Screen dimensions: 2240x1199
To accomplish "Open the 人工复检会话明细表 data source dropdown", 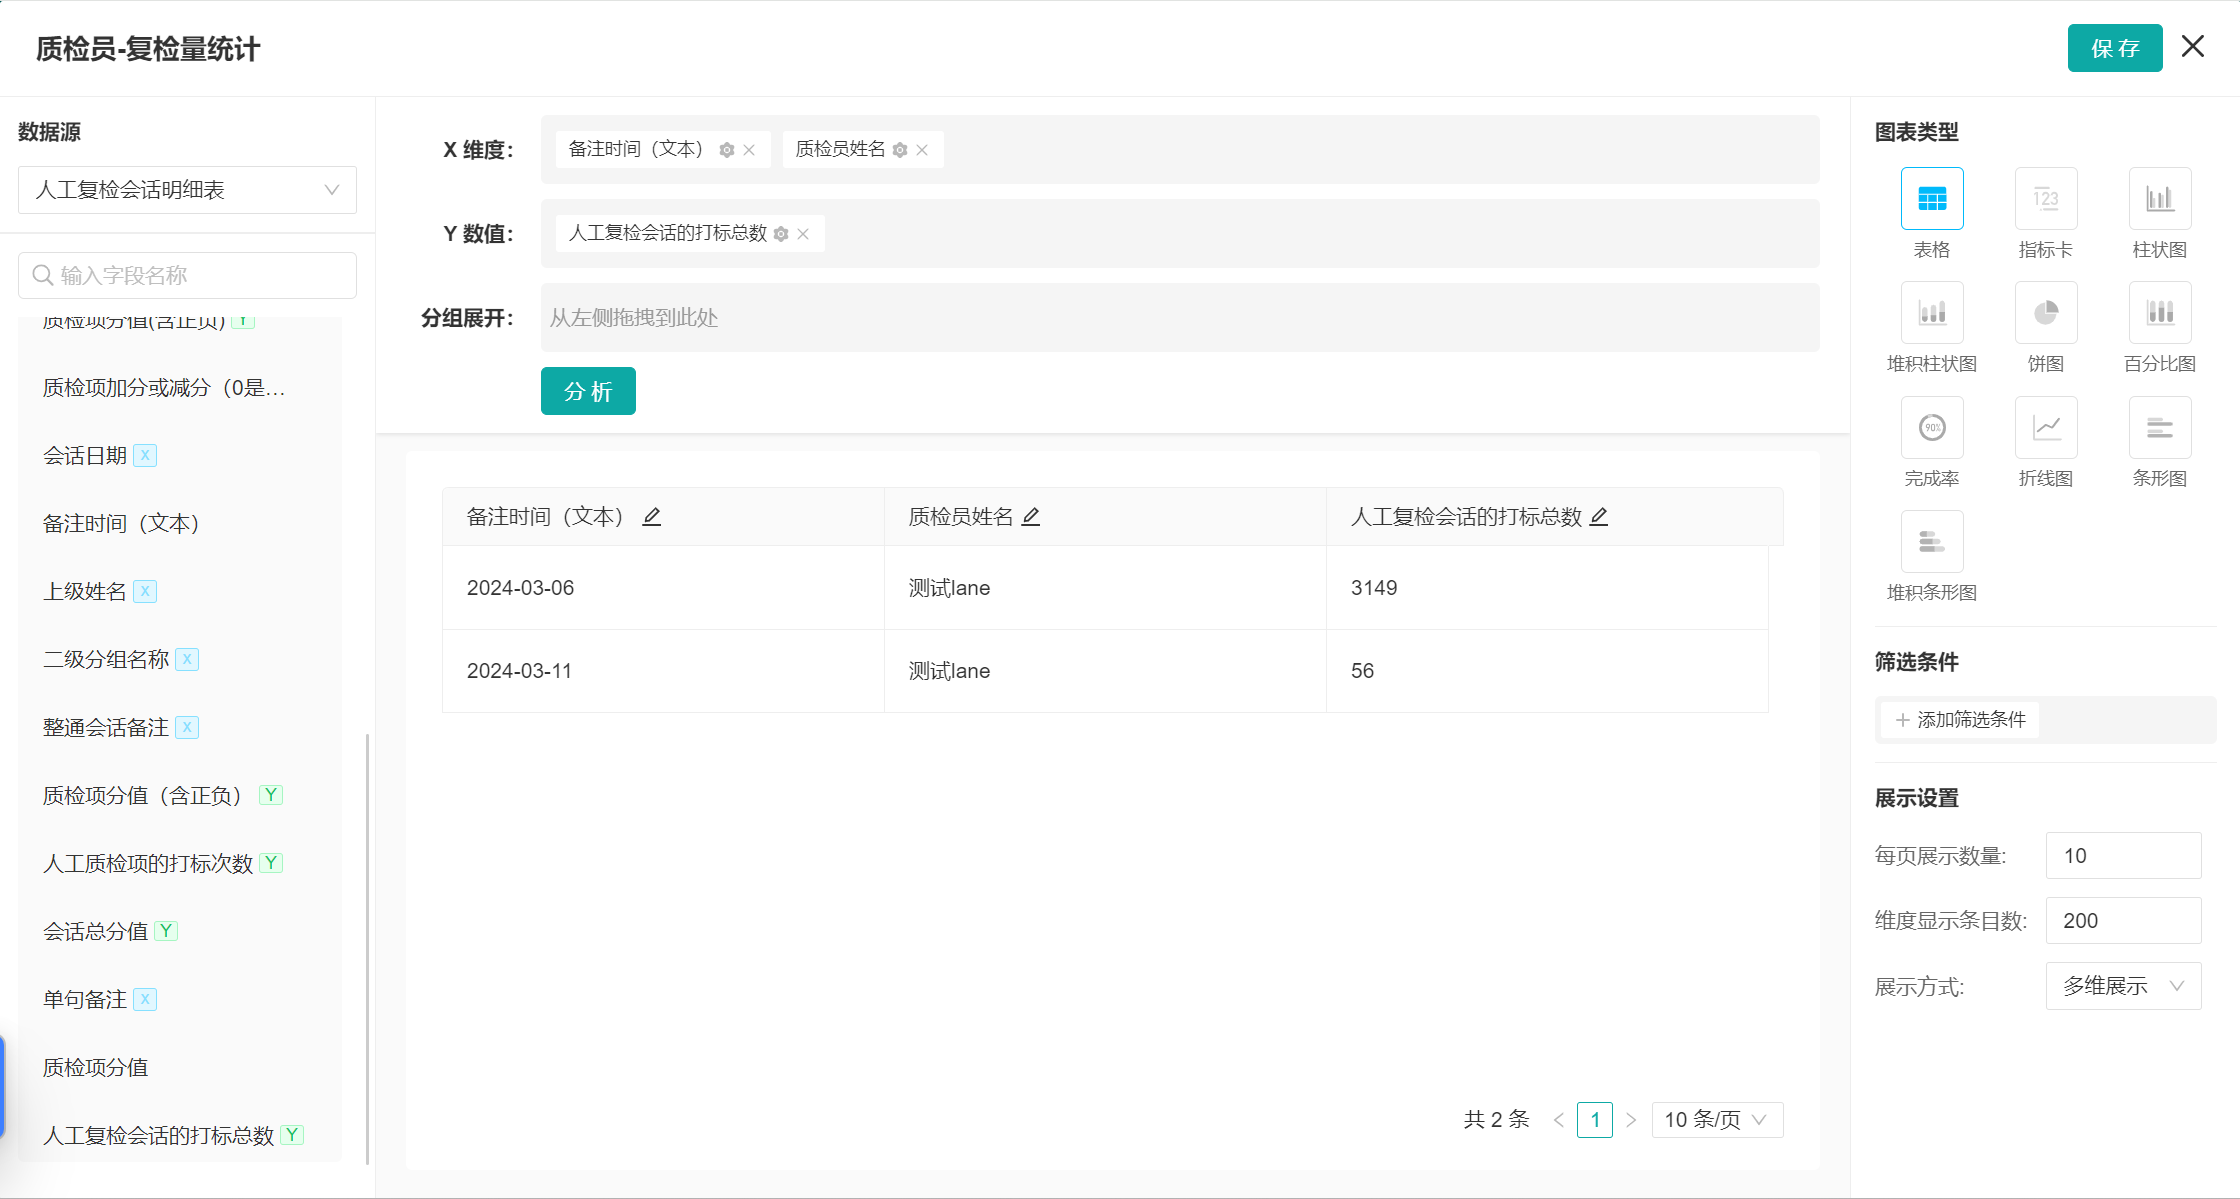I will (x=187, y=190).
